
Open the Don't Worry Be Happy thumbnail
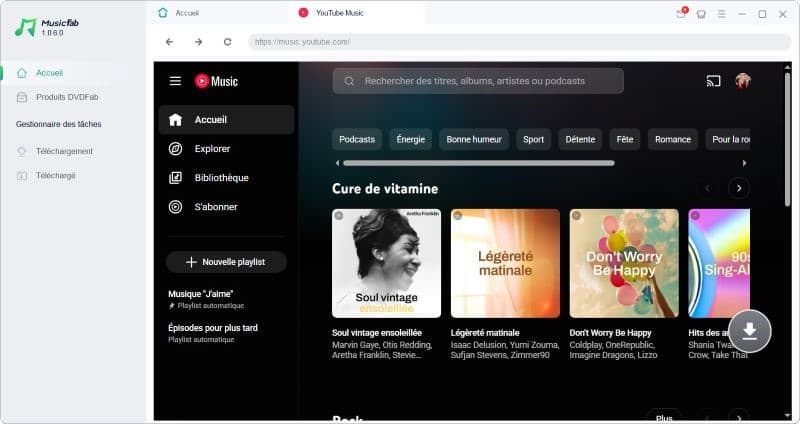624,263
